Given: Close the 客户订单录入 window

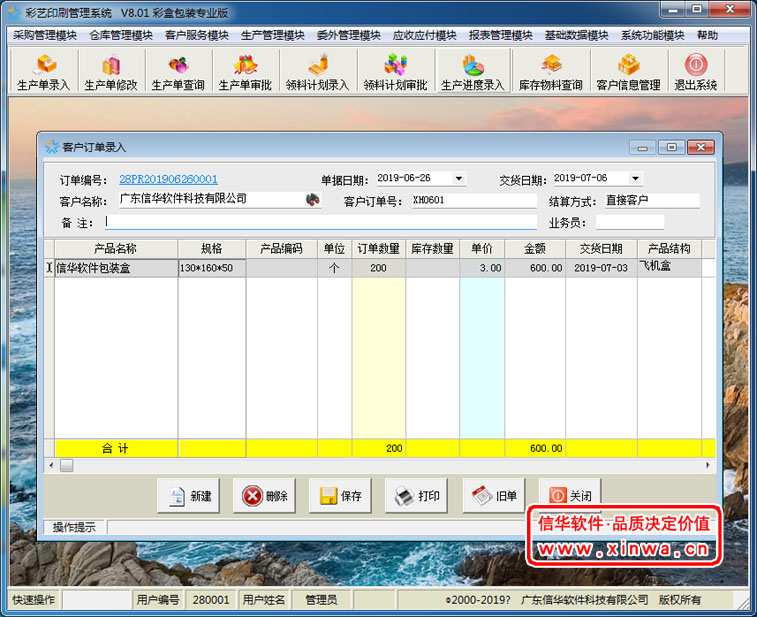Looking at the screenshot, I should point(701,147).
